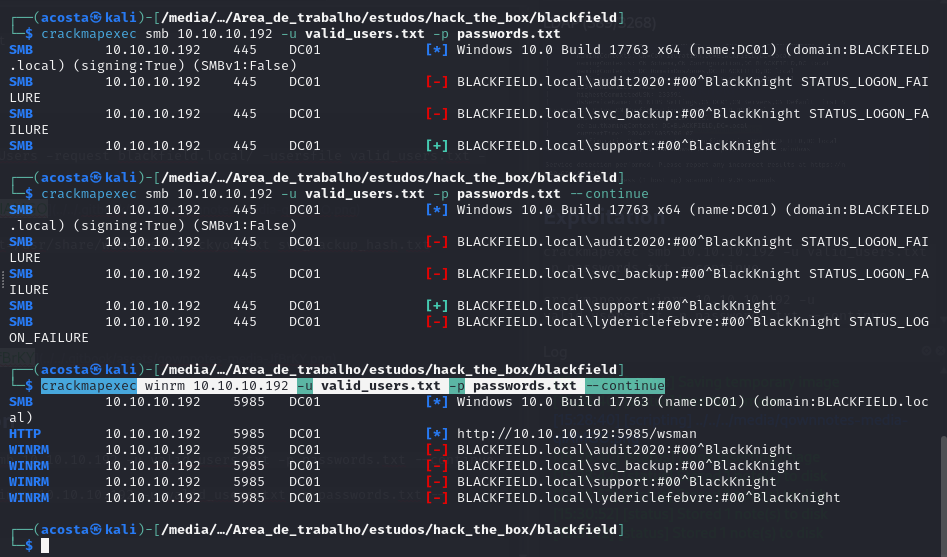
Task: Click port 5985 on the HTTP row
Action: coord(249,434)
